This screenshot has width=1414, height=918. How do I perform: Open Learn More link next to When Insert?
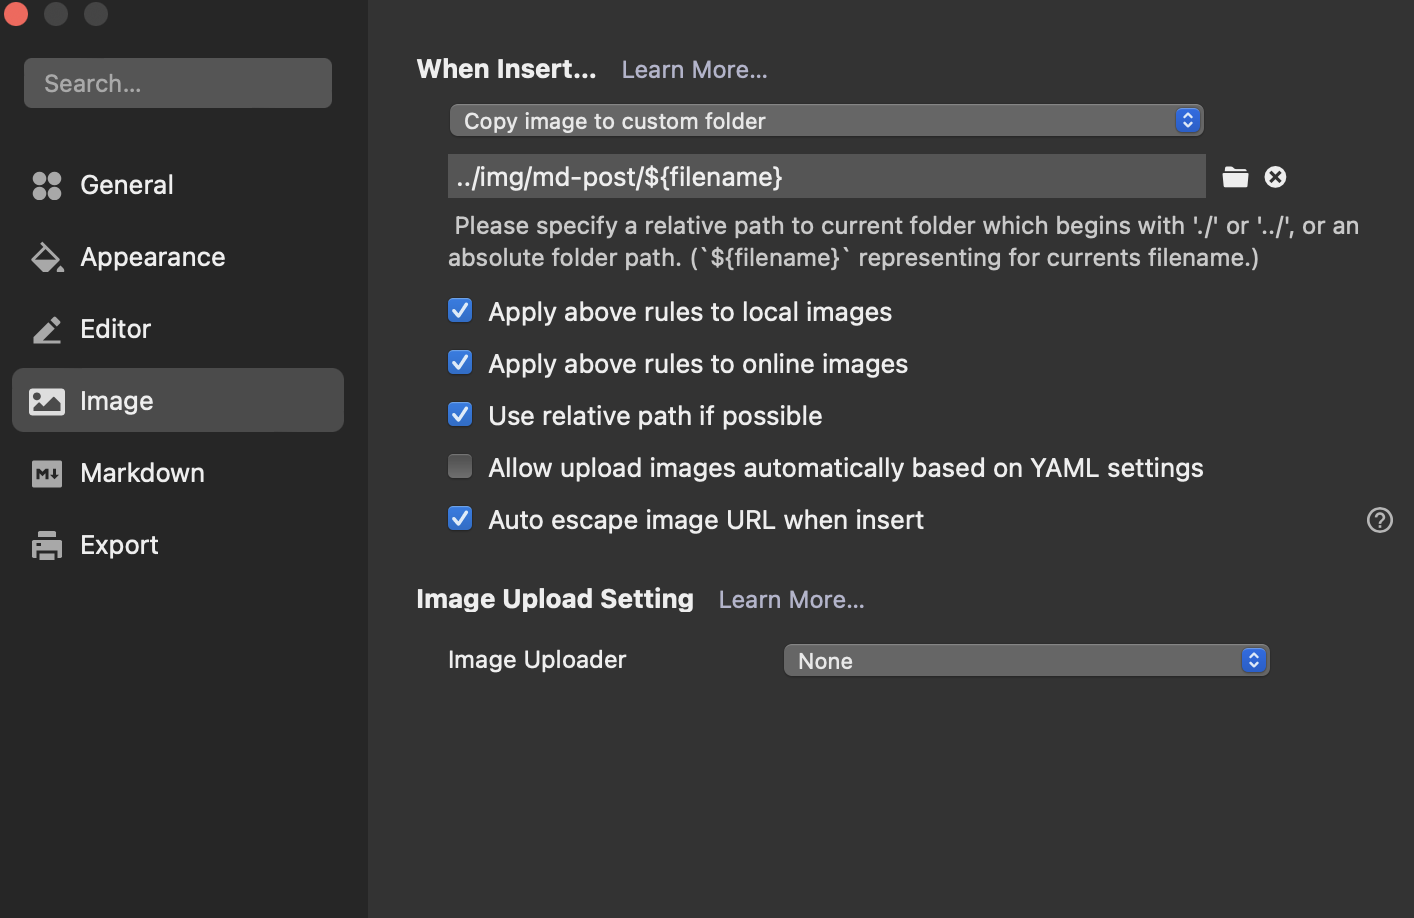coord(694,70)
